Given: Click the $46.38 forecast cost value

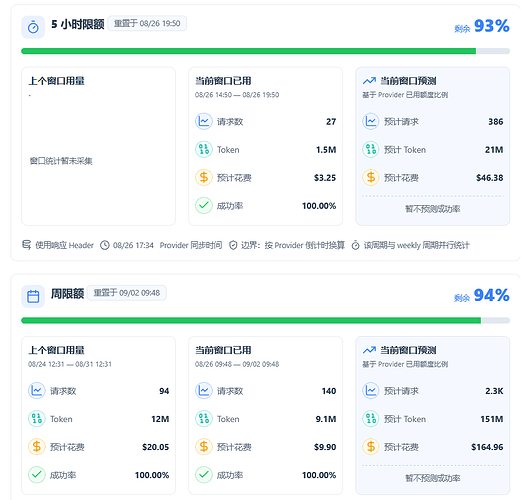Looking at the screenshot, I should point(490,178).
